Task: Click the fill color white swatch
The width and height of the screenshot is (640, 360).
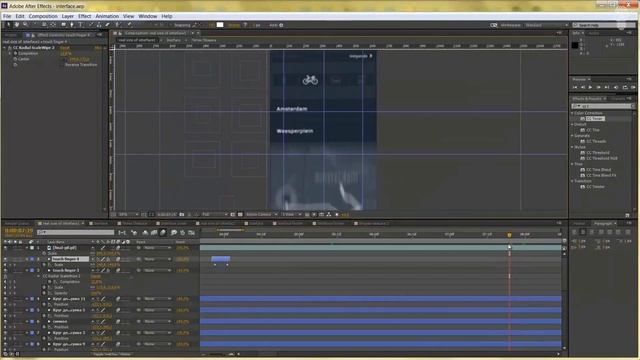Action: pyautogui.click(x=220, y=25)
